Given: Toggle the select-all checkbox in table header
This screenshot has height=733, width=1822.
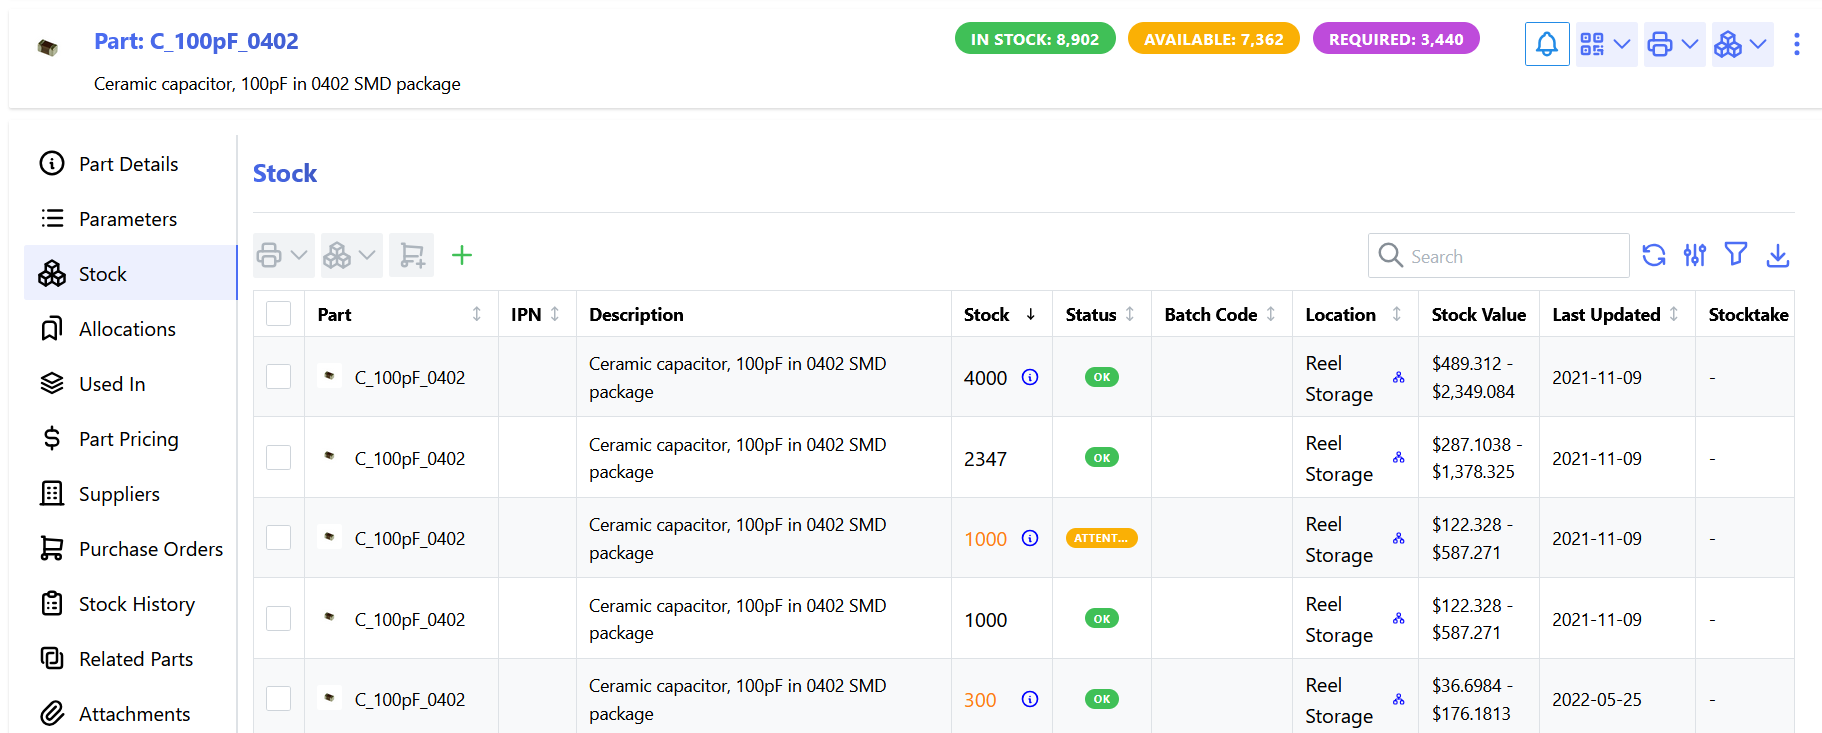Looking at the screenshot, I should point(279,314).
